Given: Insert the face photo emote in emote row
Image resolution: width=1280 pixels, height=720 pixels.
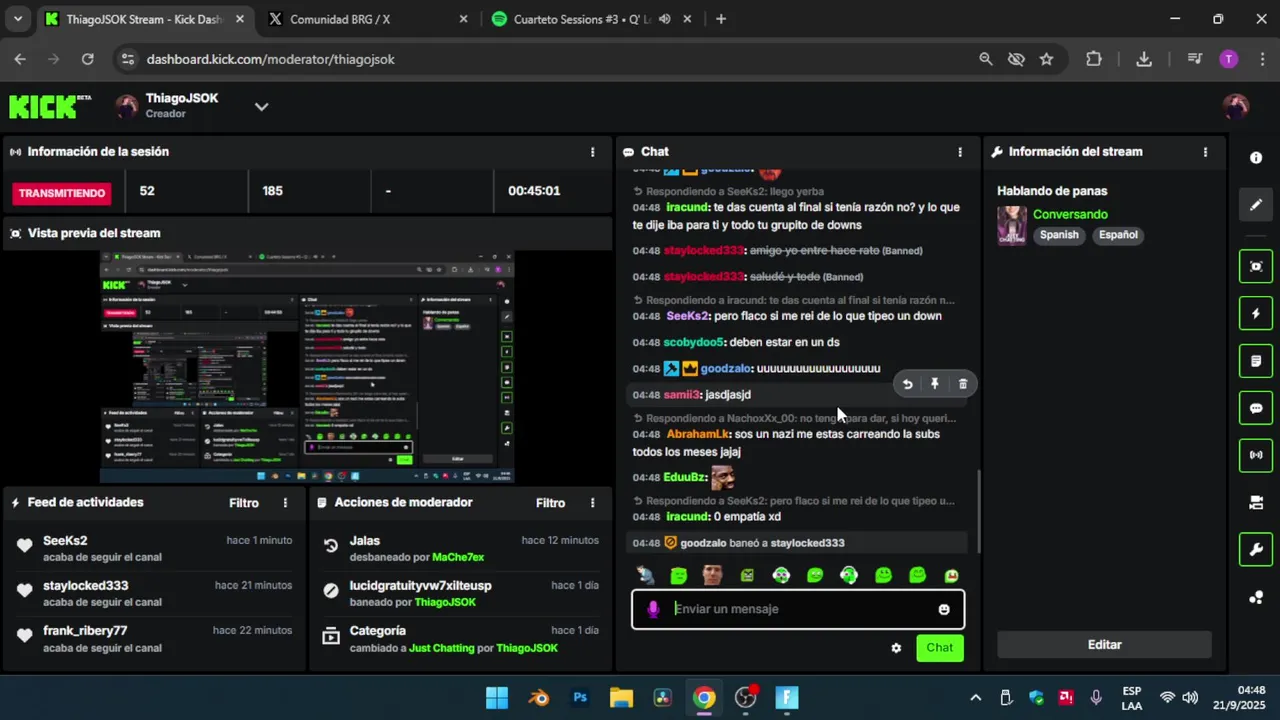Looking at the screenshot, I should click(713, 575).
